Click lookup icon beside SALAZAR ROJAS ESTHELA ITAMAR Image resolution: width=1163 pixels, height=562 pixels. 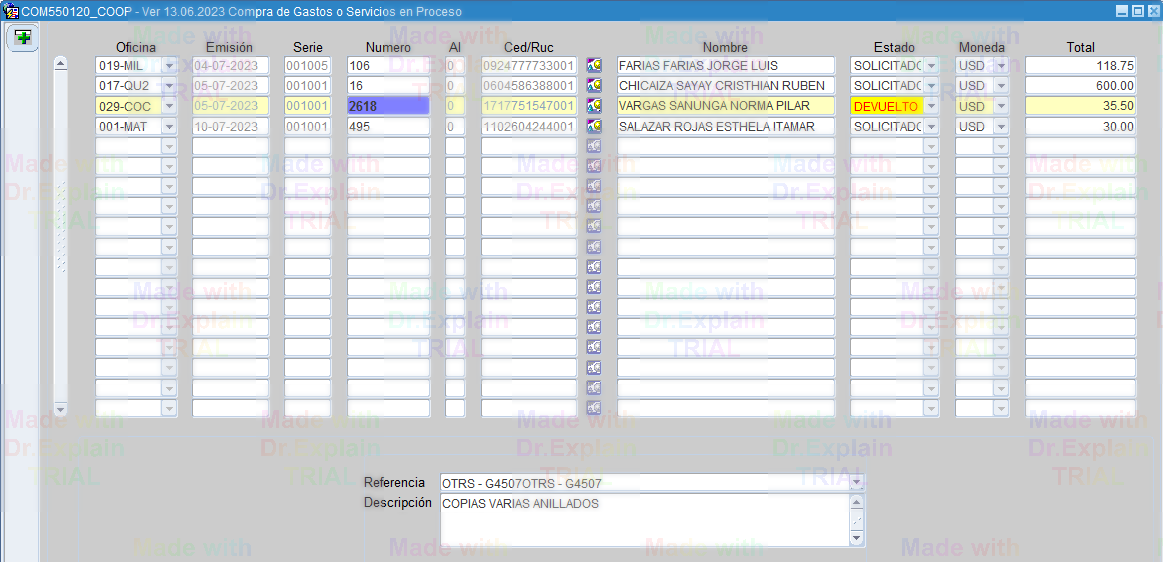[594, 127]
